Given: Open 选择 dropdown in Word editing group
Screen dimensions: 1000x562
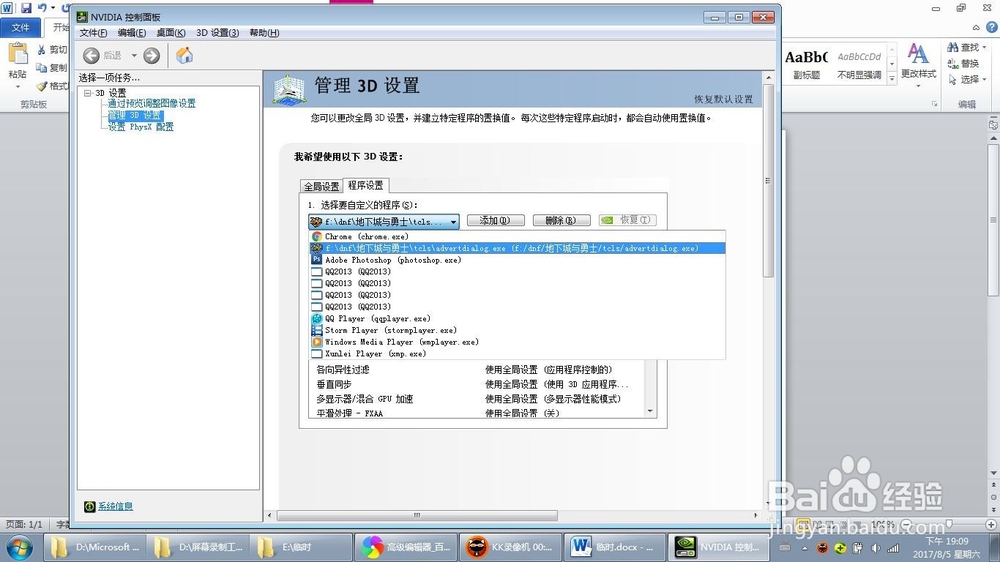Looking at the screenshot, I should 967,79.
